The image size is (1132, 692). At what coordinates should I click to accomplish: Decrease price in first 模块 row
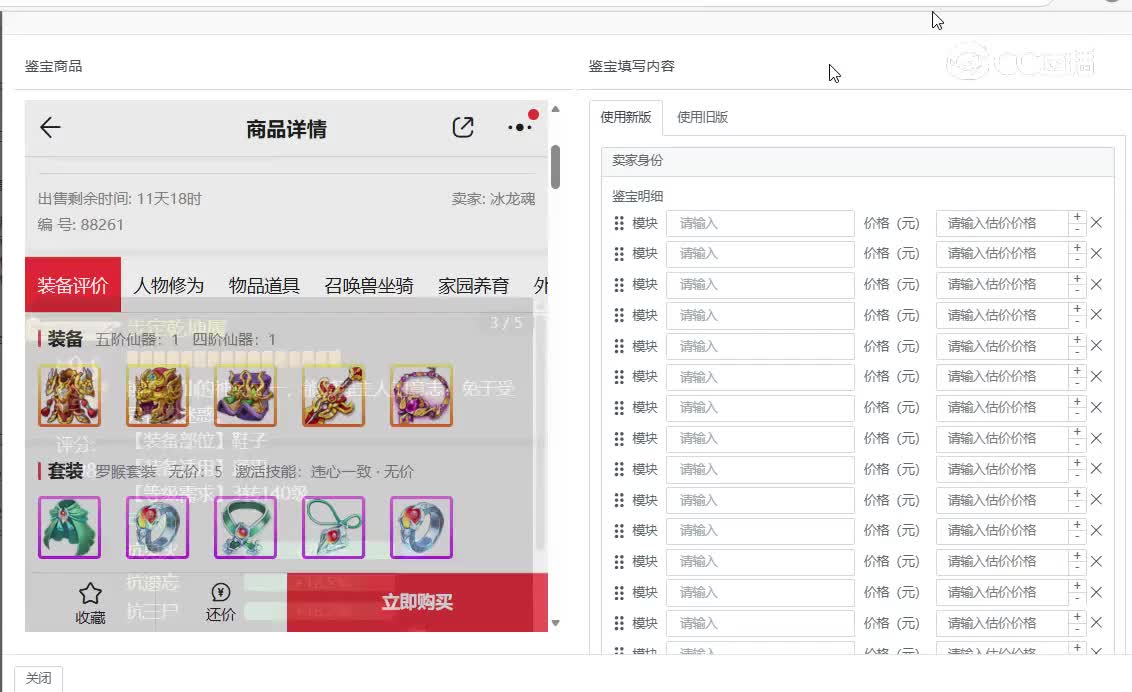pos(1076,229)
